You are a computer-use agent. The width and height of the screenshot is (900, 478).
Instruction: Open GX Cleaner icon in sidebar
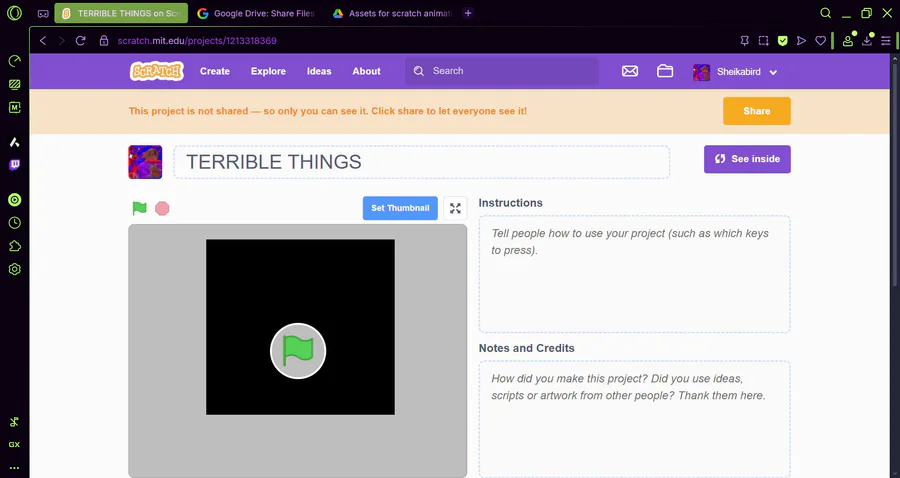click(x=14, y=84)
